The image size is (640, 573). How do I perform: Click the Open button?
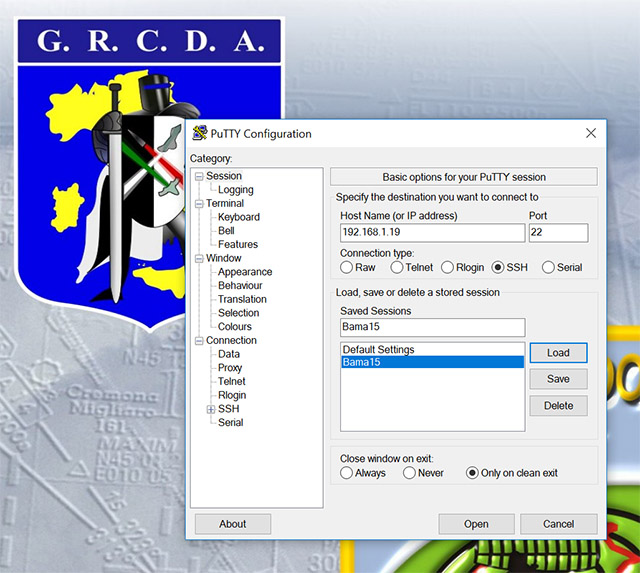[476, 524]
